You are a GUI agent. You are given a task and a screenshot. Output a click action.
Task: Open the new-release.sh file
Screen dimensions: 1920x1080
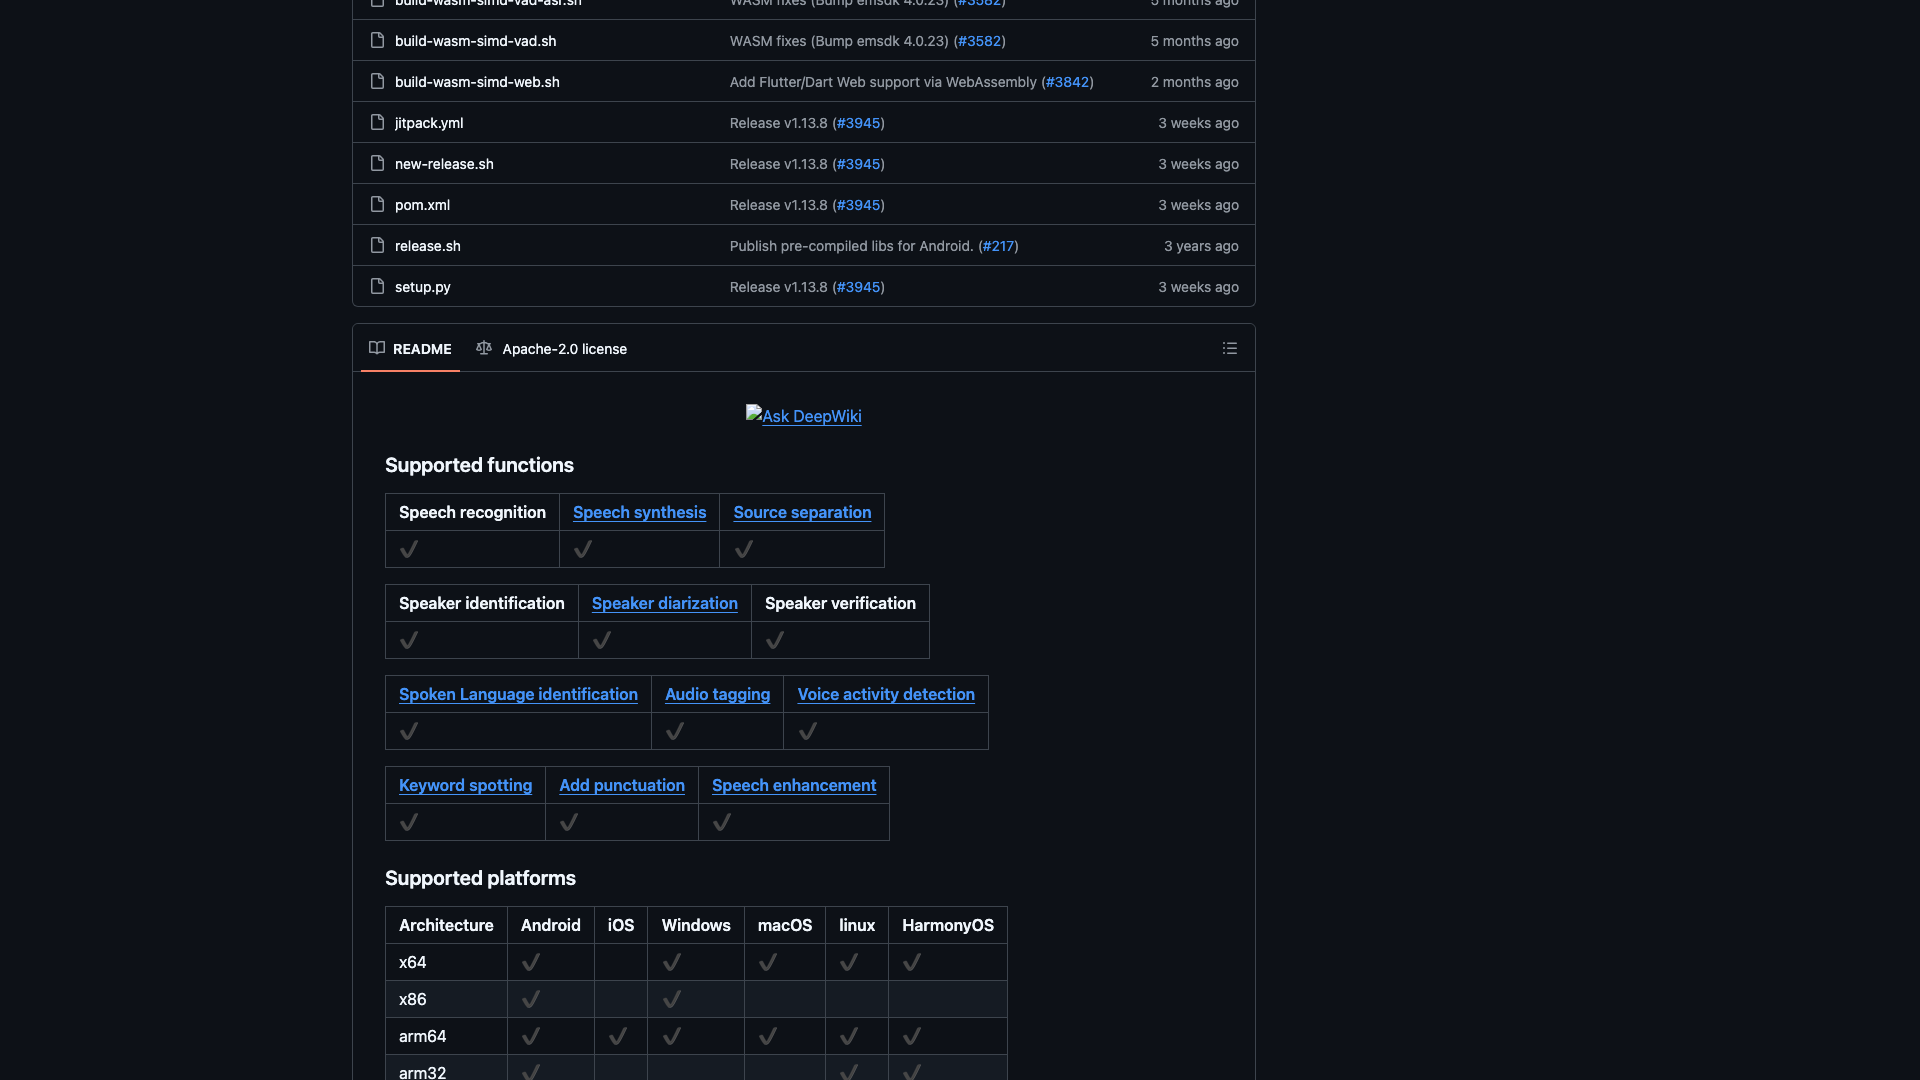point(444,164)
